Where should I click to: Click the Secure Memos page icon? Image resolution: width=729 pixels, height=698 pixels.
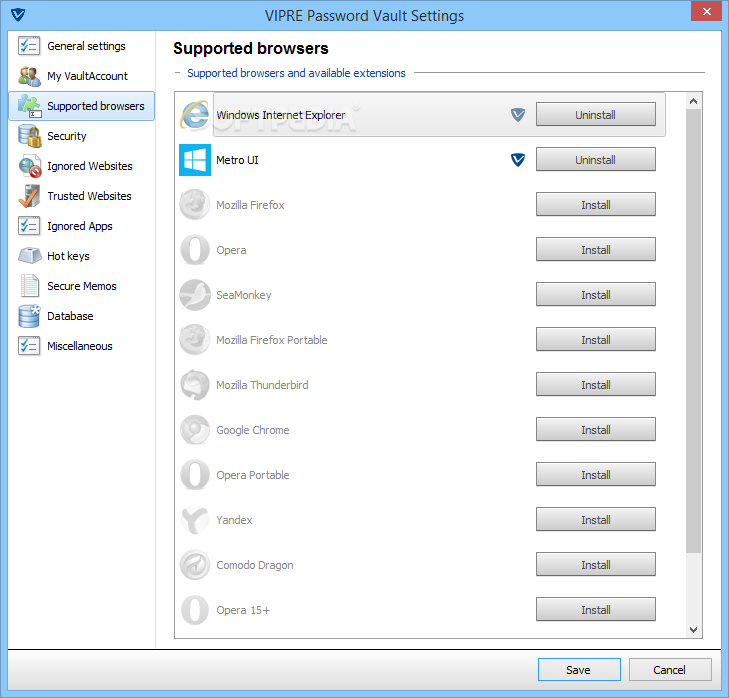[29, 286]
